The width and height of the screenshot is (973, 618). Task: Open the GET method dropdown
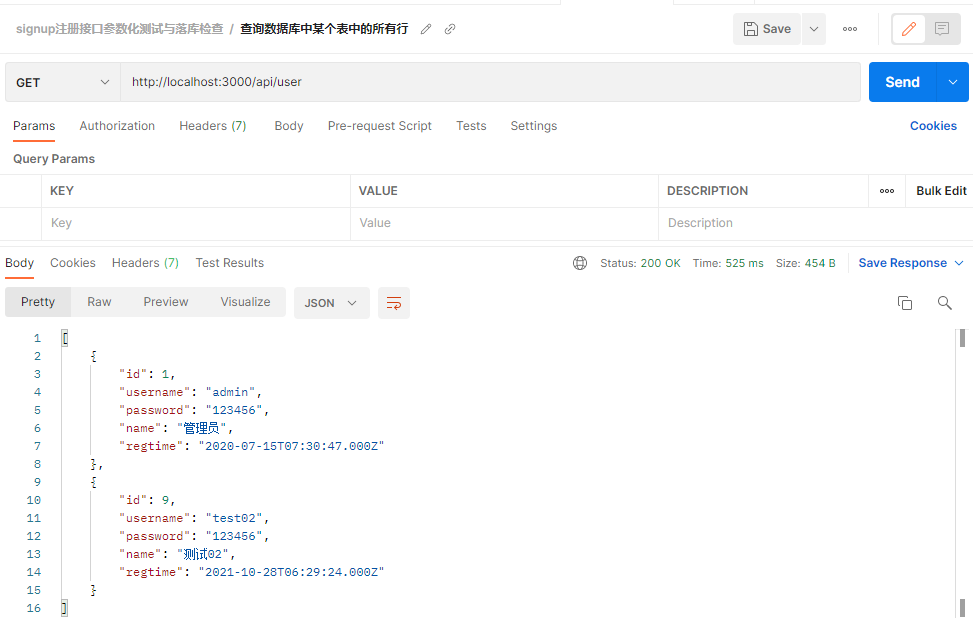pyautogui.click(x=62, y=82)
